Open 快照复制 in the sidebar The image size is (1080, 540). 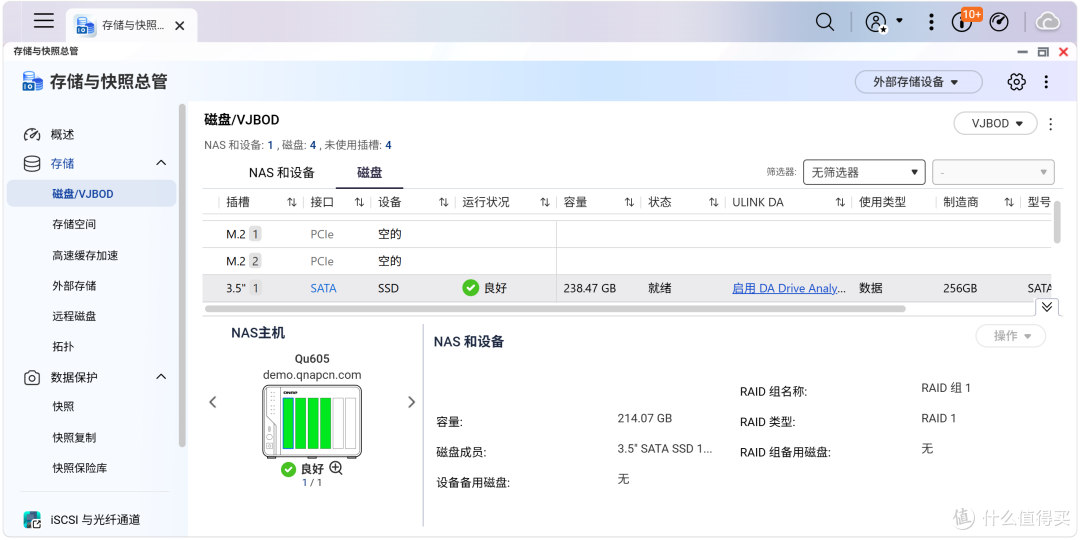coord(74,437)
